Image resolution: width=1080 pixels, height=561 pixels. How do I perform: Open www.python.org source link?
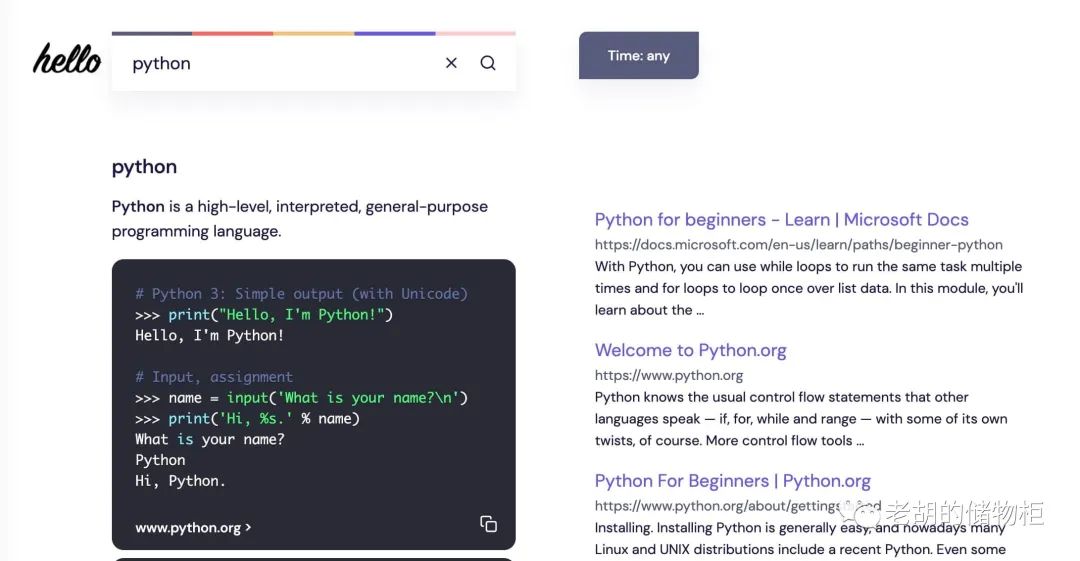click(193, 528)
